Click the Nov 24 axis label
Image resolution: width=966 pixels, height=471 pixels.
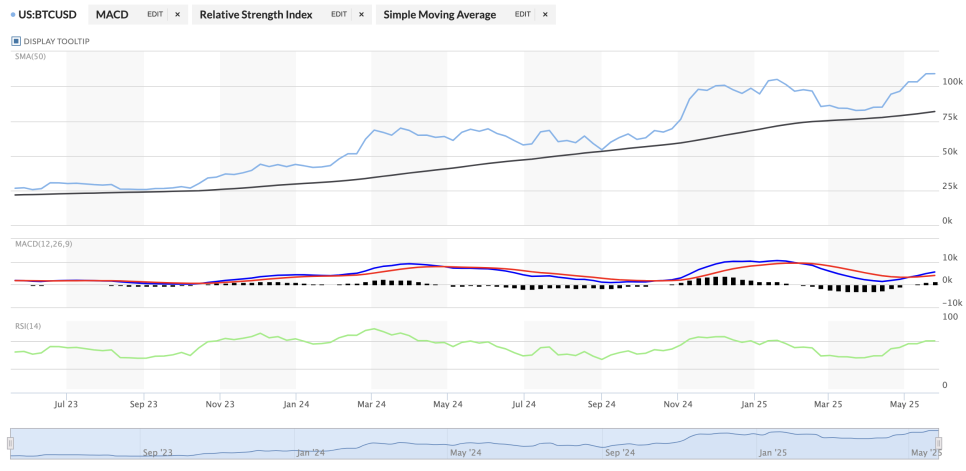tap(678, 405)
